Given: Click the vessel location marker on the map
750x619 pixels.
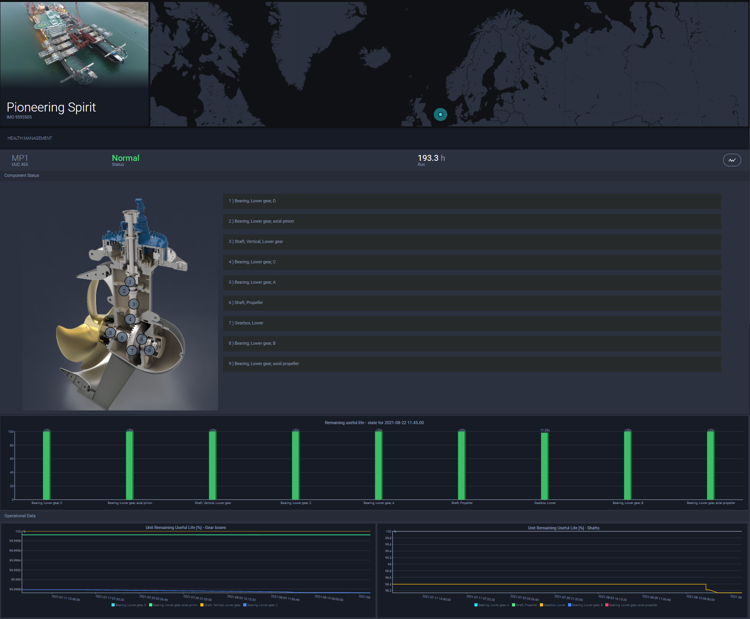Looking at the screenshot, I should [440, 114].
